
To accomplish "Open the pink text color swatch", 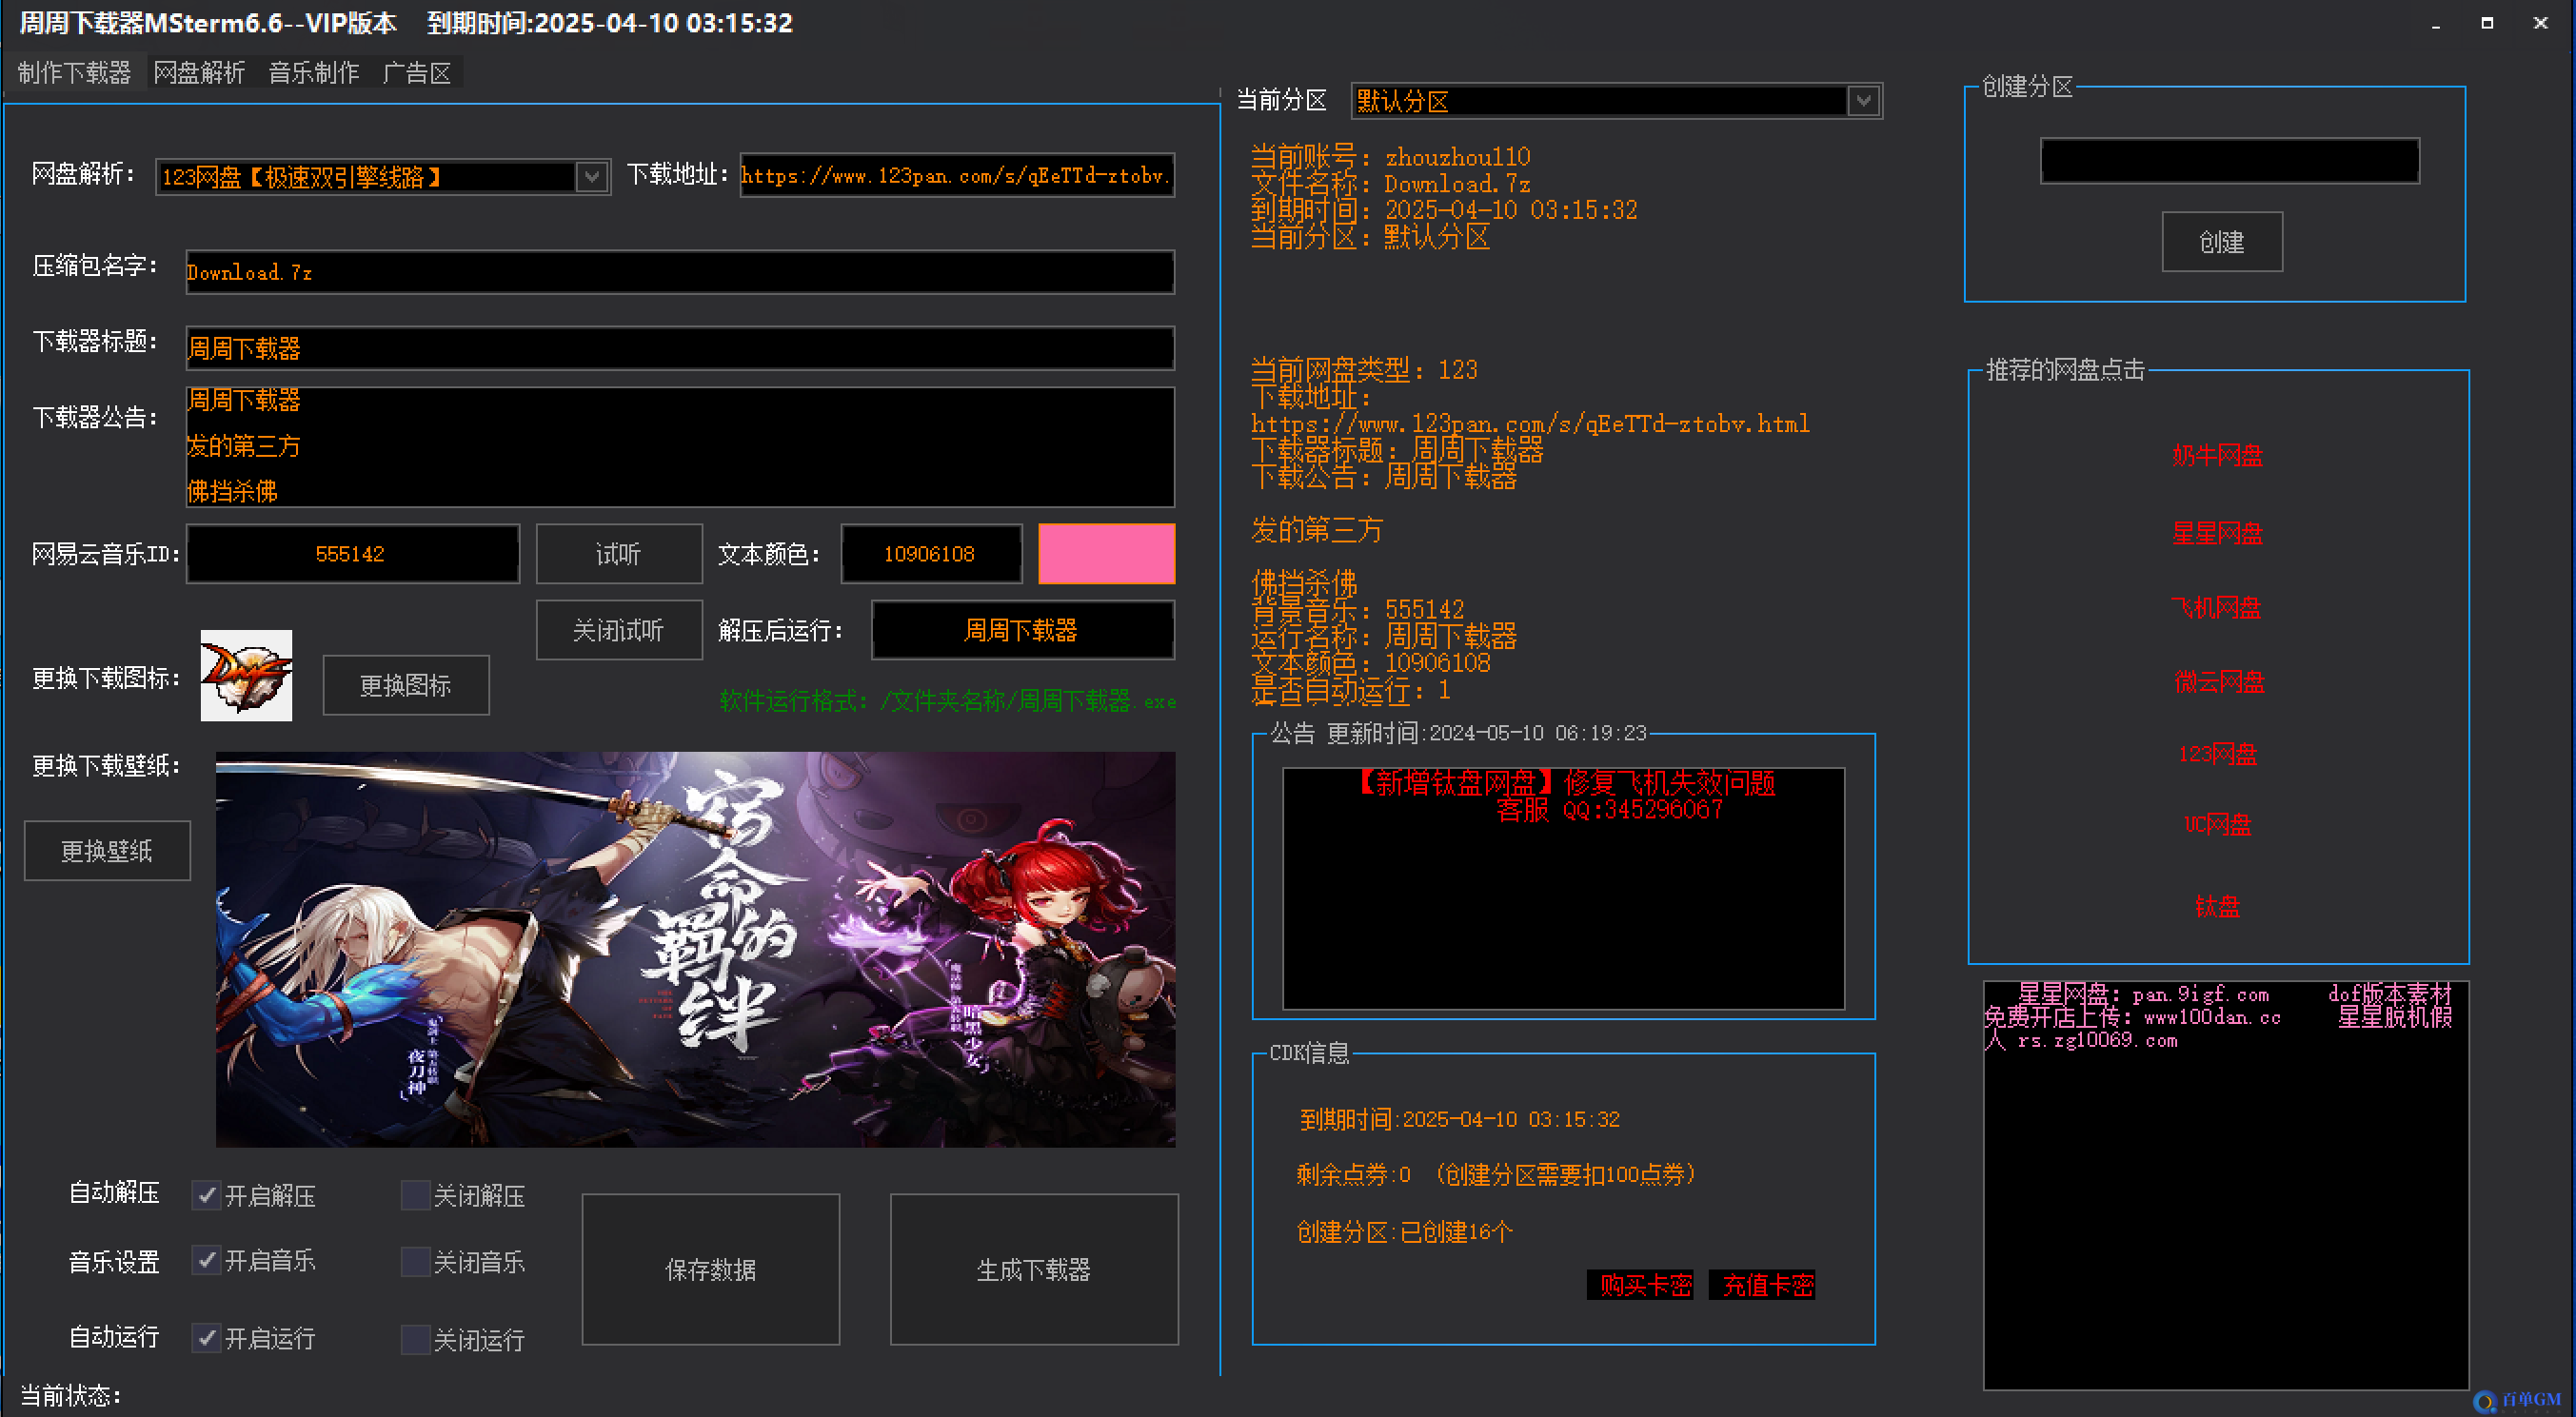I will point(1106,553).
